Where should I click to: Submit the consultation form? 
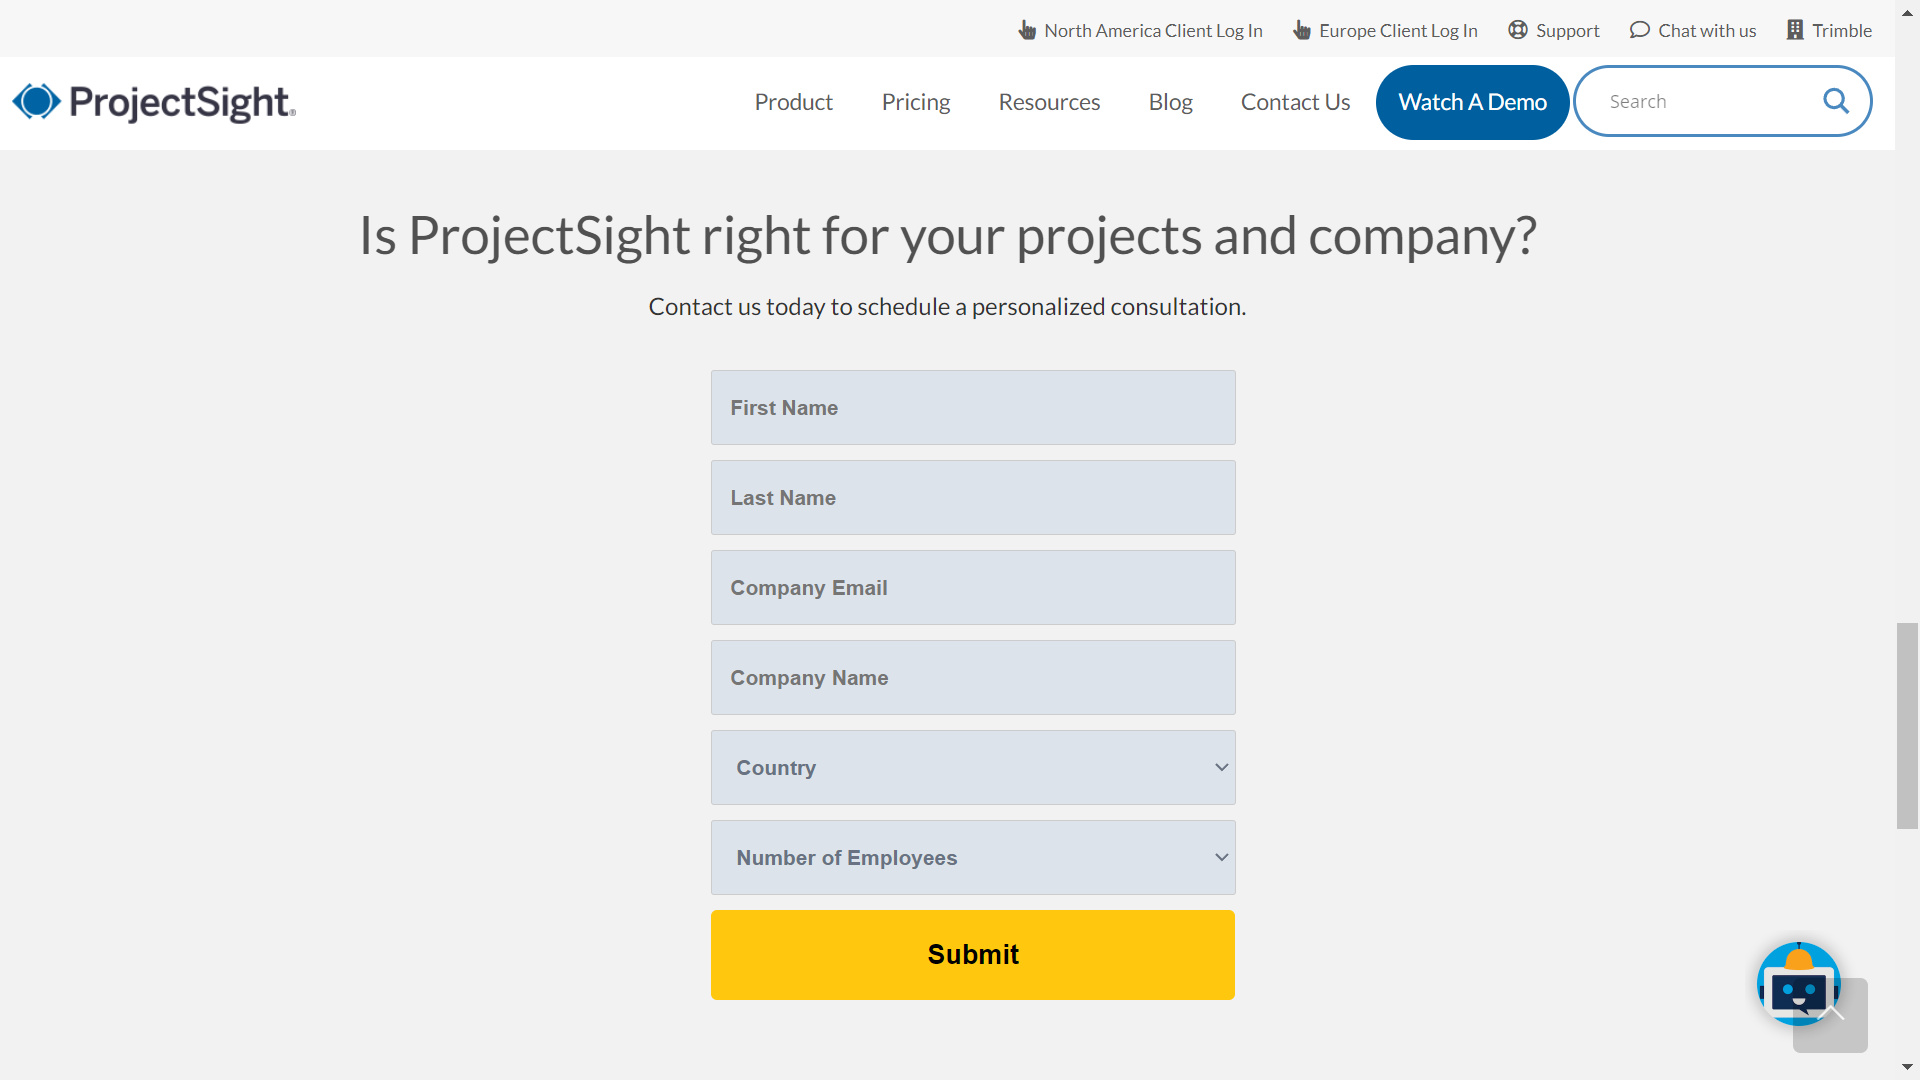tap(973, 955)
